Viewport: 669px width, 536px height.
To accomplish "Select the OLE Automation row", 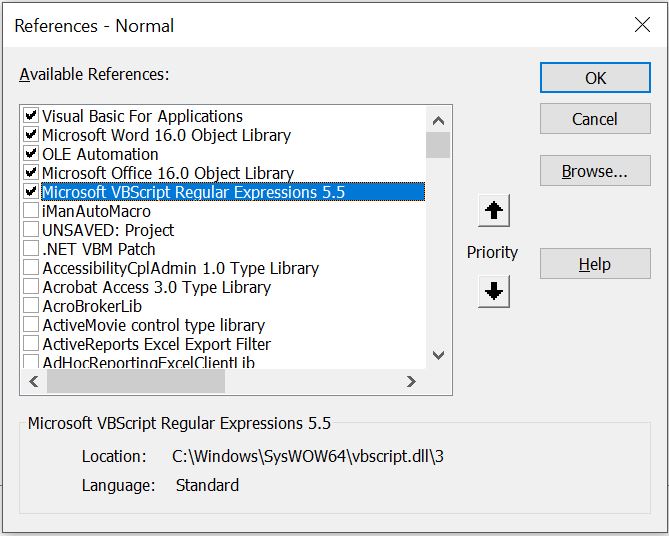I will [100, 154].
